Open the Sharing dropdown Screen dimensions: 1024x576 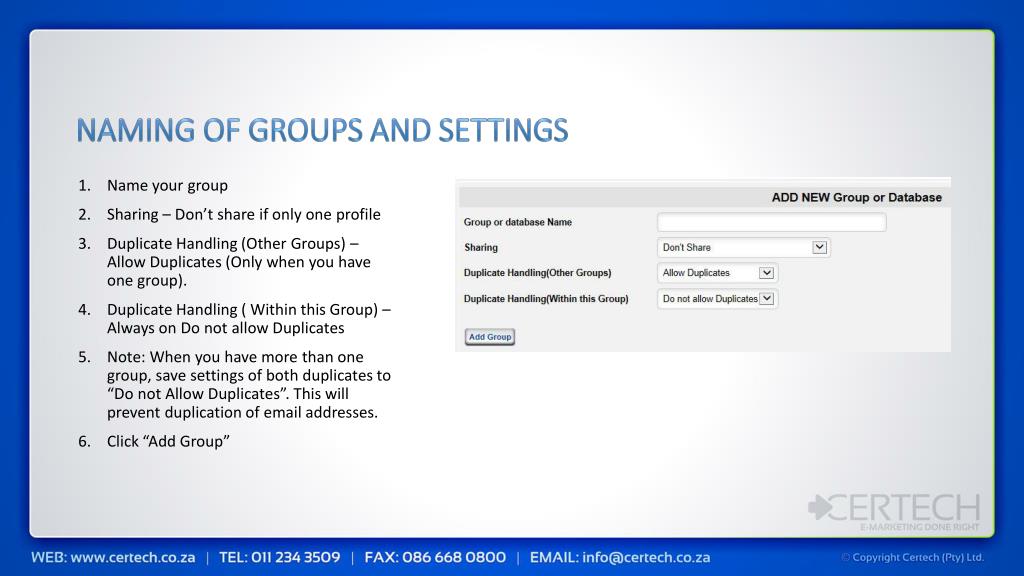[x=743, y=248]
